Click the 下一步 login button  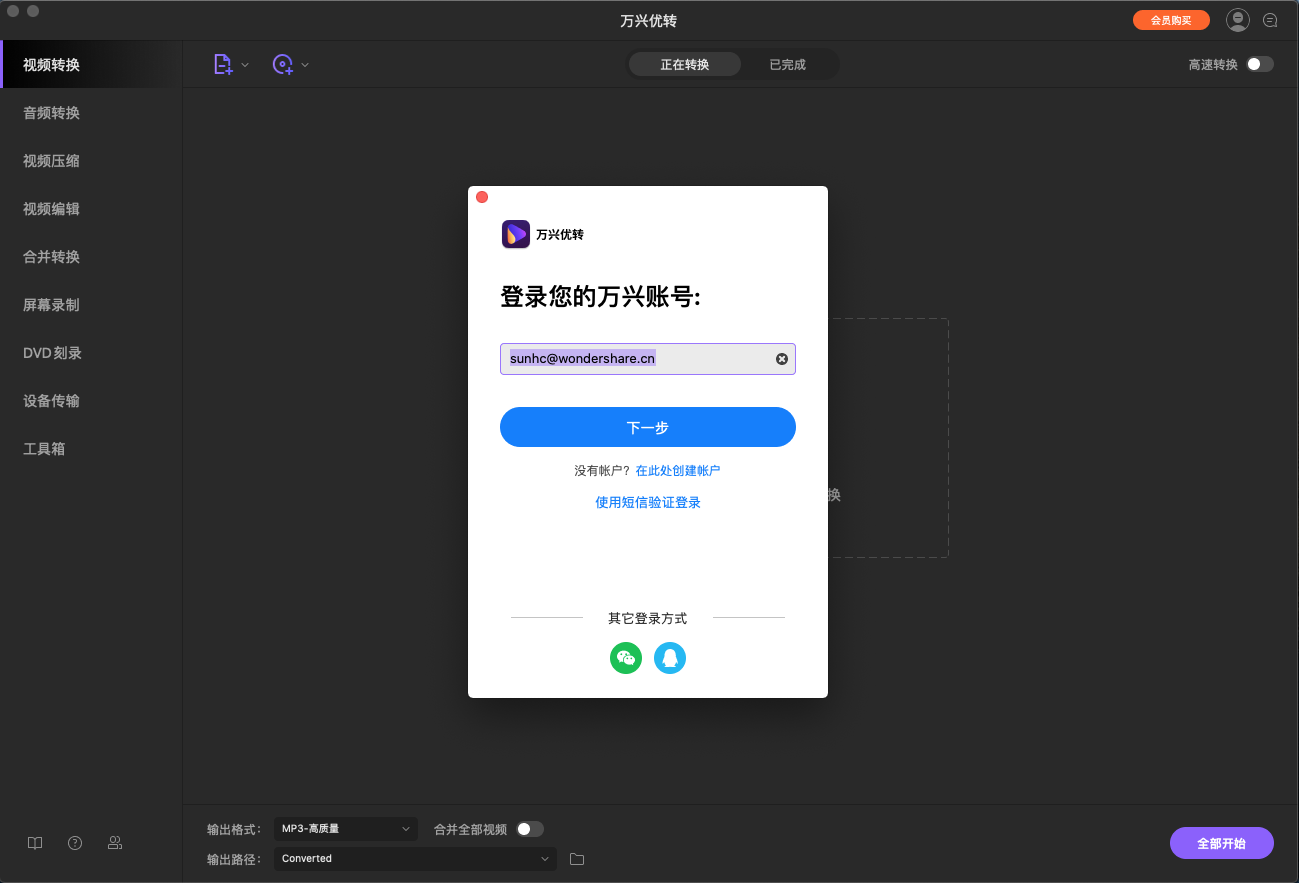pyautogui.click(x=647, y=427)
